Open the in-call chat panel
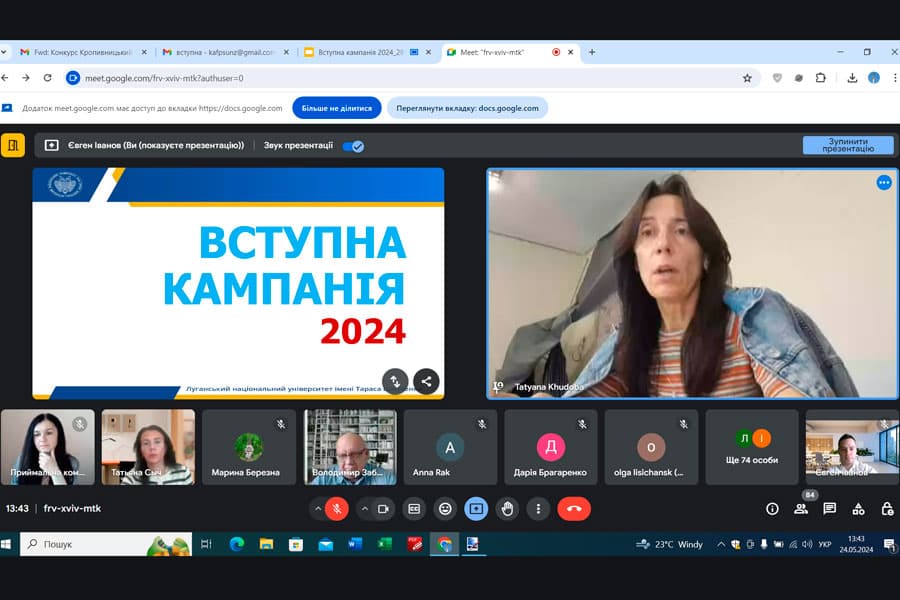 828,508
